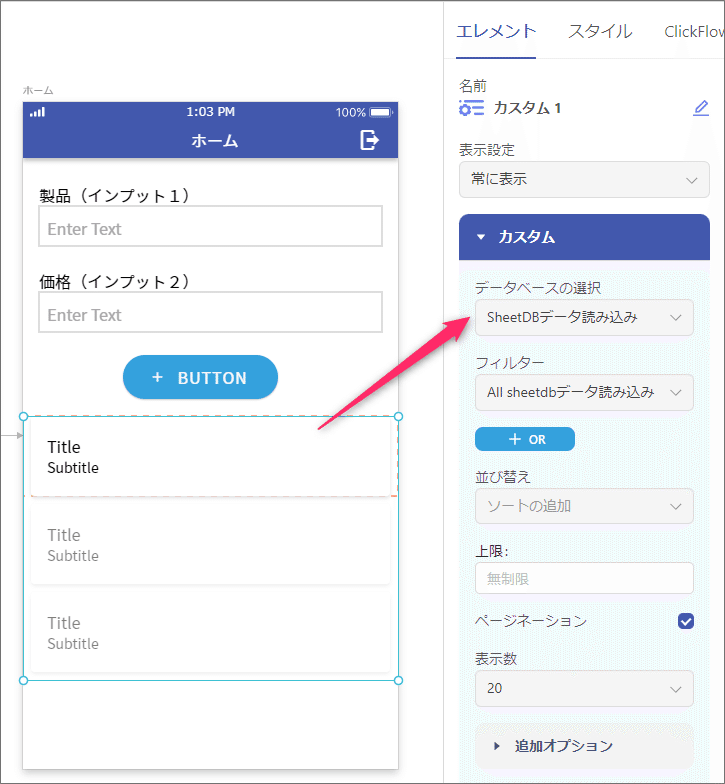This screenshot has width=725, height=784.
Task: Click the 100% battery percentage text
Action: click(x=350, y=112)
